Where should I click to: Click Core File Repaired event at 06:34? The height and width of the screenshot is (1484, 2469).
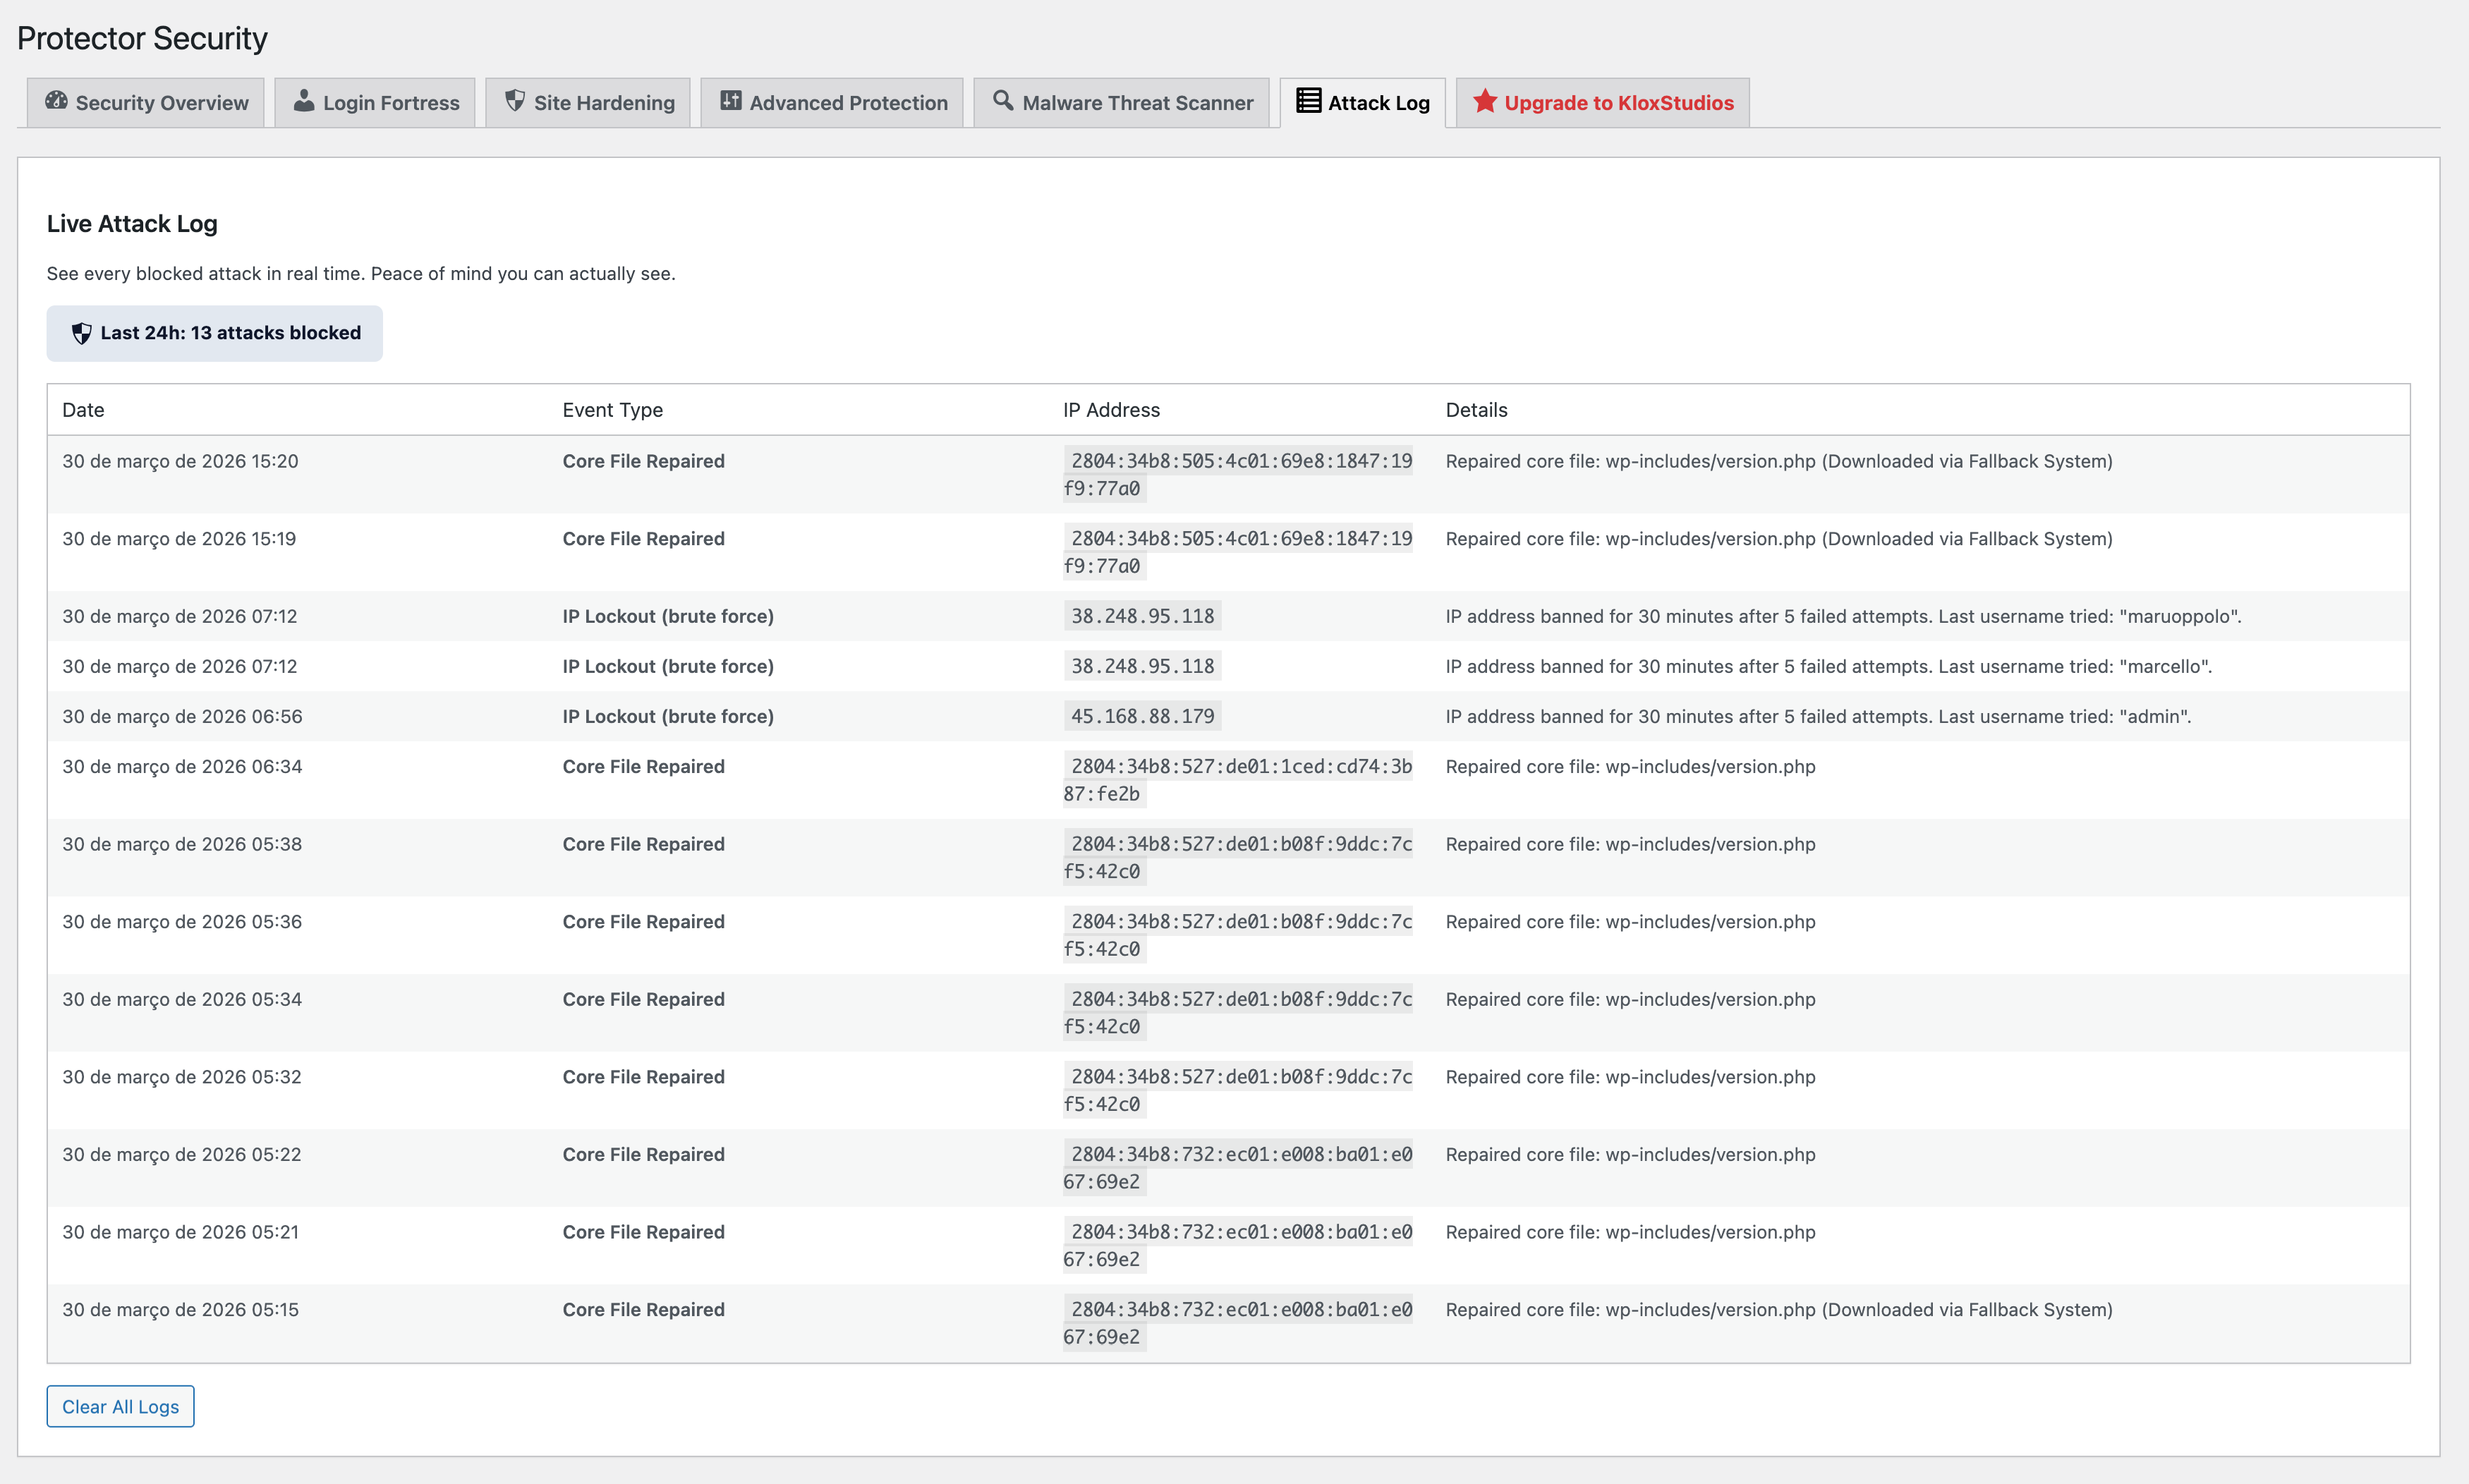pos(643,766)
